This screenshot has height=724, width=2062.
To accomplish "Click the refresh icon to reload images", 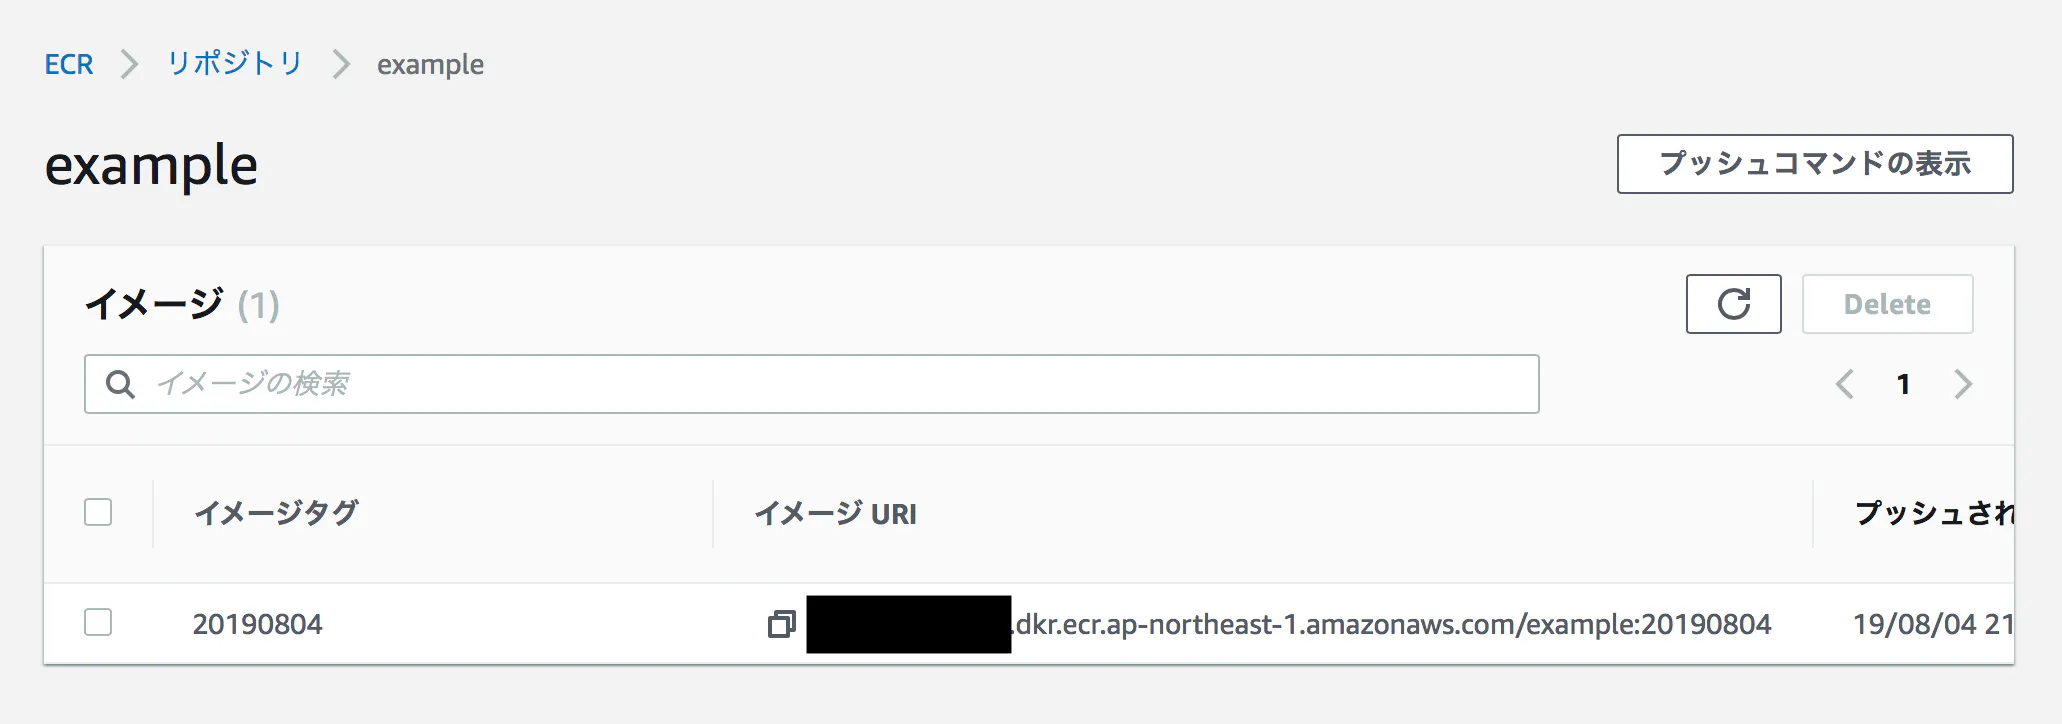I will pos(1733,304).
